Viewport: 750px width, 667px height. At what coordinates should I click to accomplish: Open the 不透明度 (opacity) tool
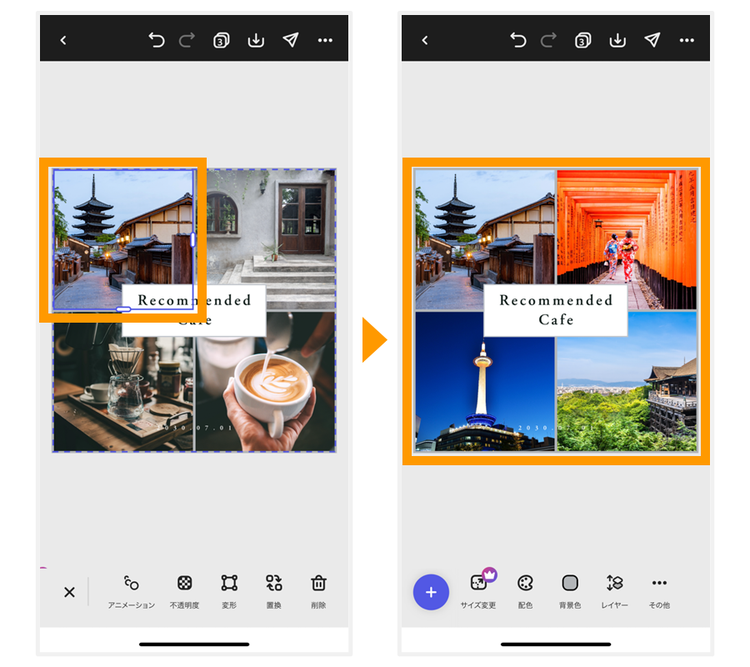point(185,592)
